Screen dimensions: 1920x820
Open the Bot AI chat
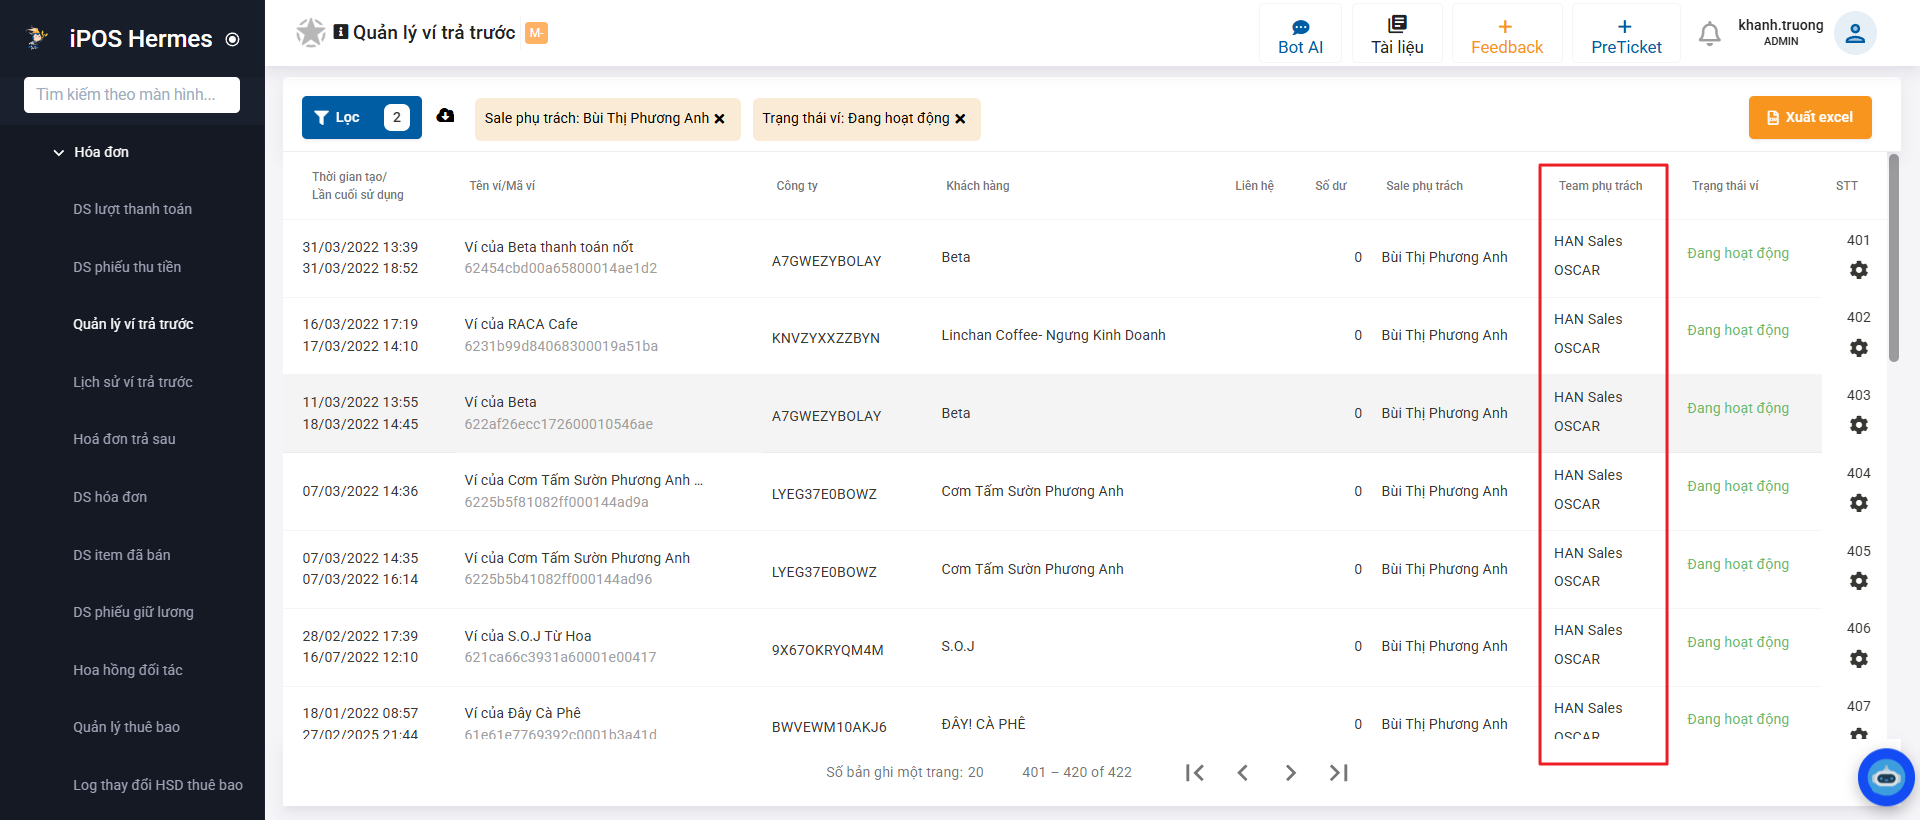[1300, 34]
